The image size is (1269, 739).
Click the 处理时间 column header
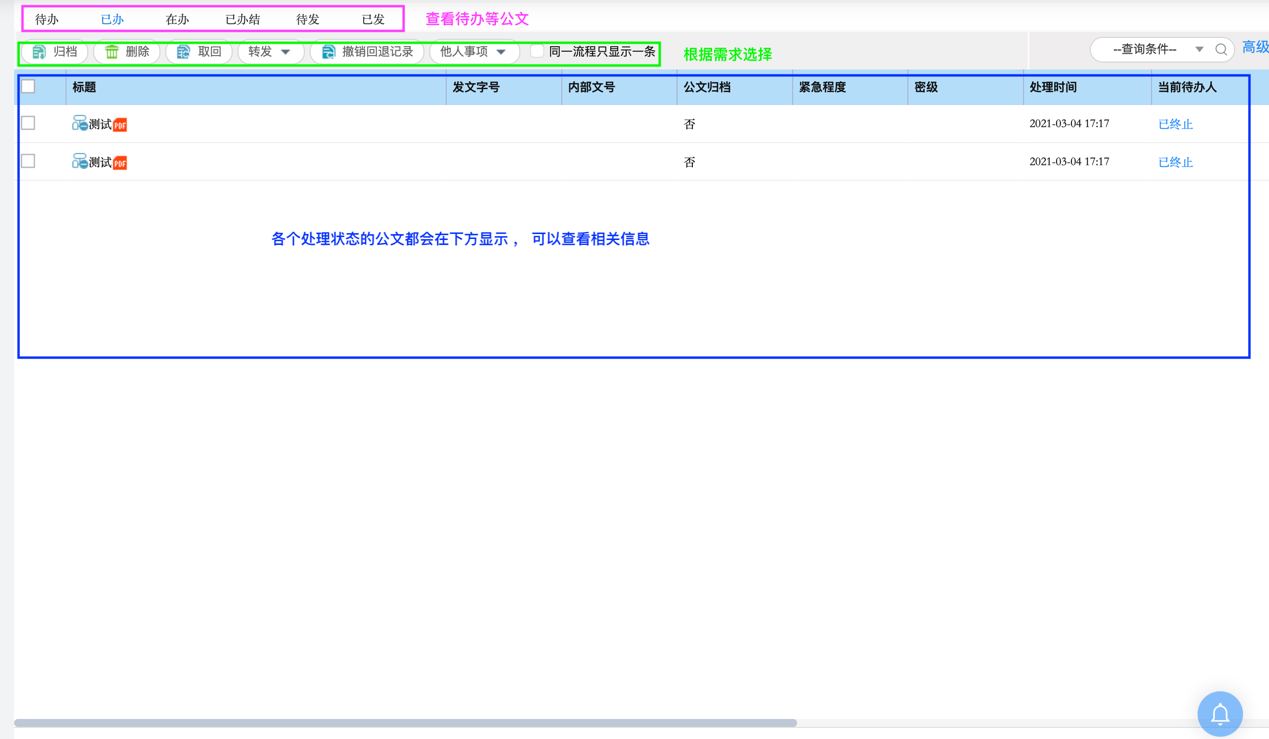pyautogui.click(x=1053, y=87)
